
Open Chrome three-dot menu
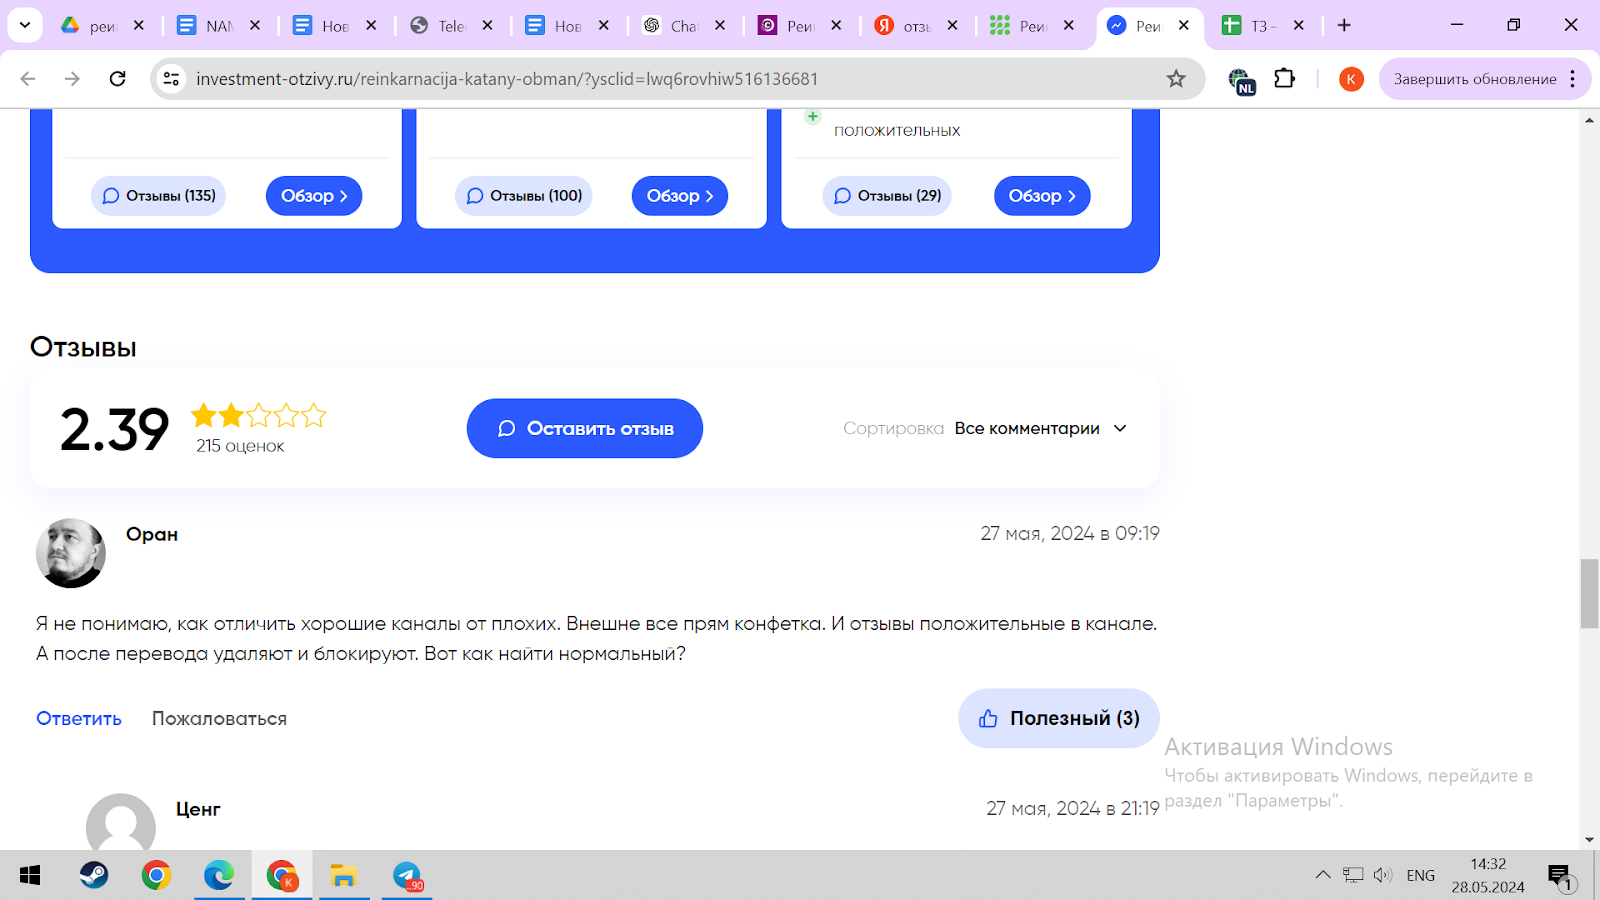tap(1573, 79)
